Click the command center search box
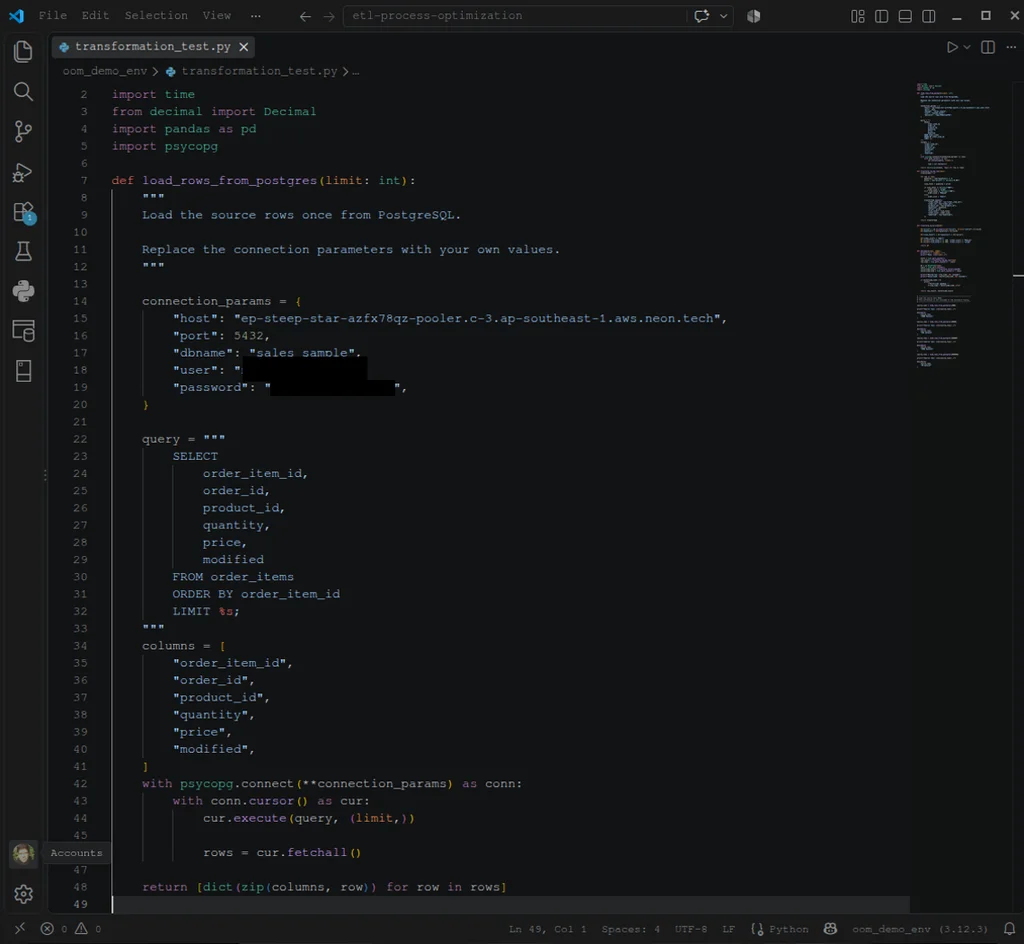 point(515,16)
